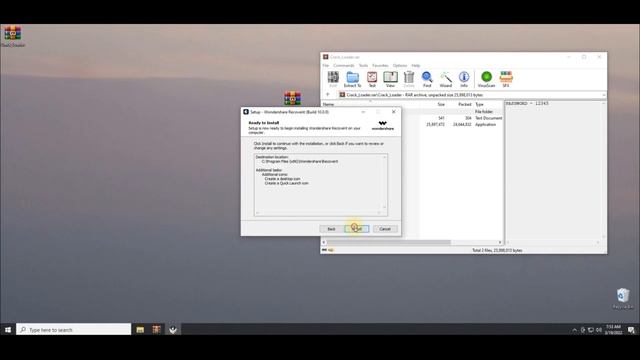Click the Install button in setup
The image size is (640, 360).
(x=357, y=229)
